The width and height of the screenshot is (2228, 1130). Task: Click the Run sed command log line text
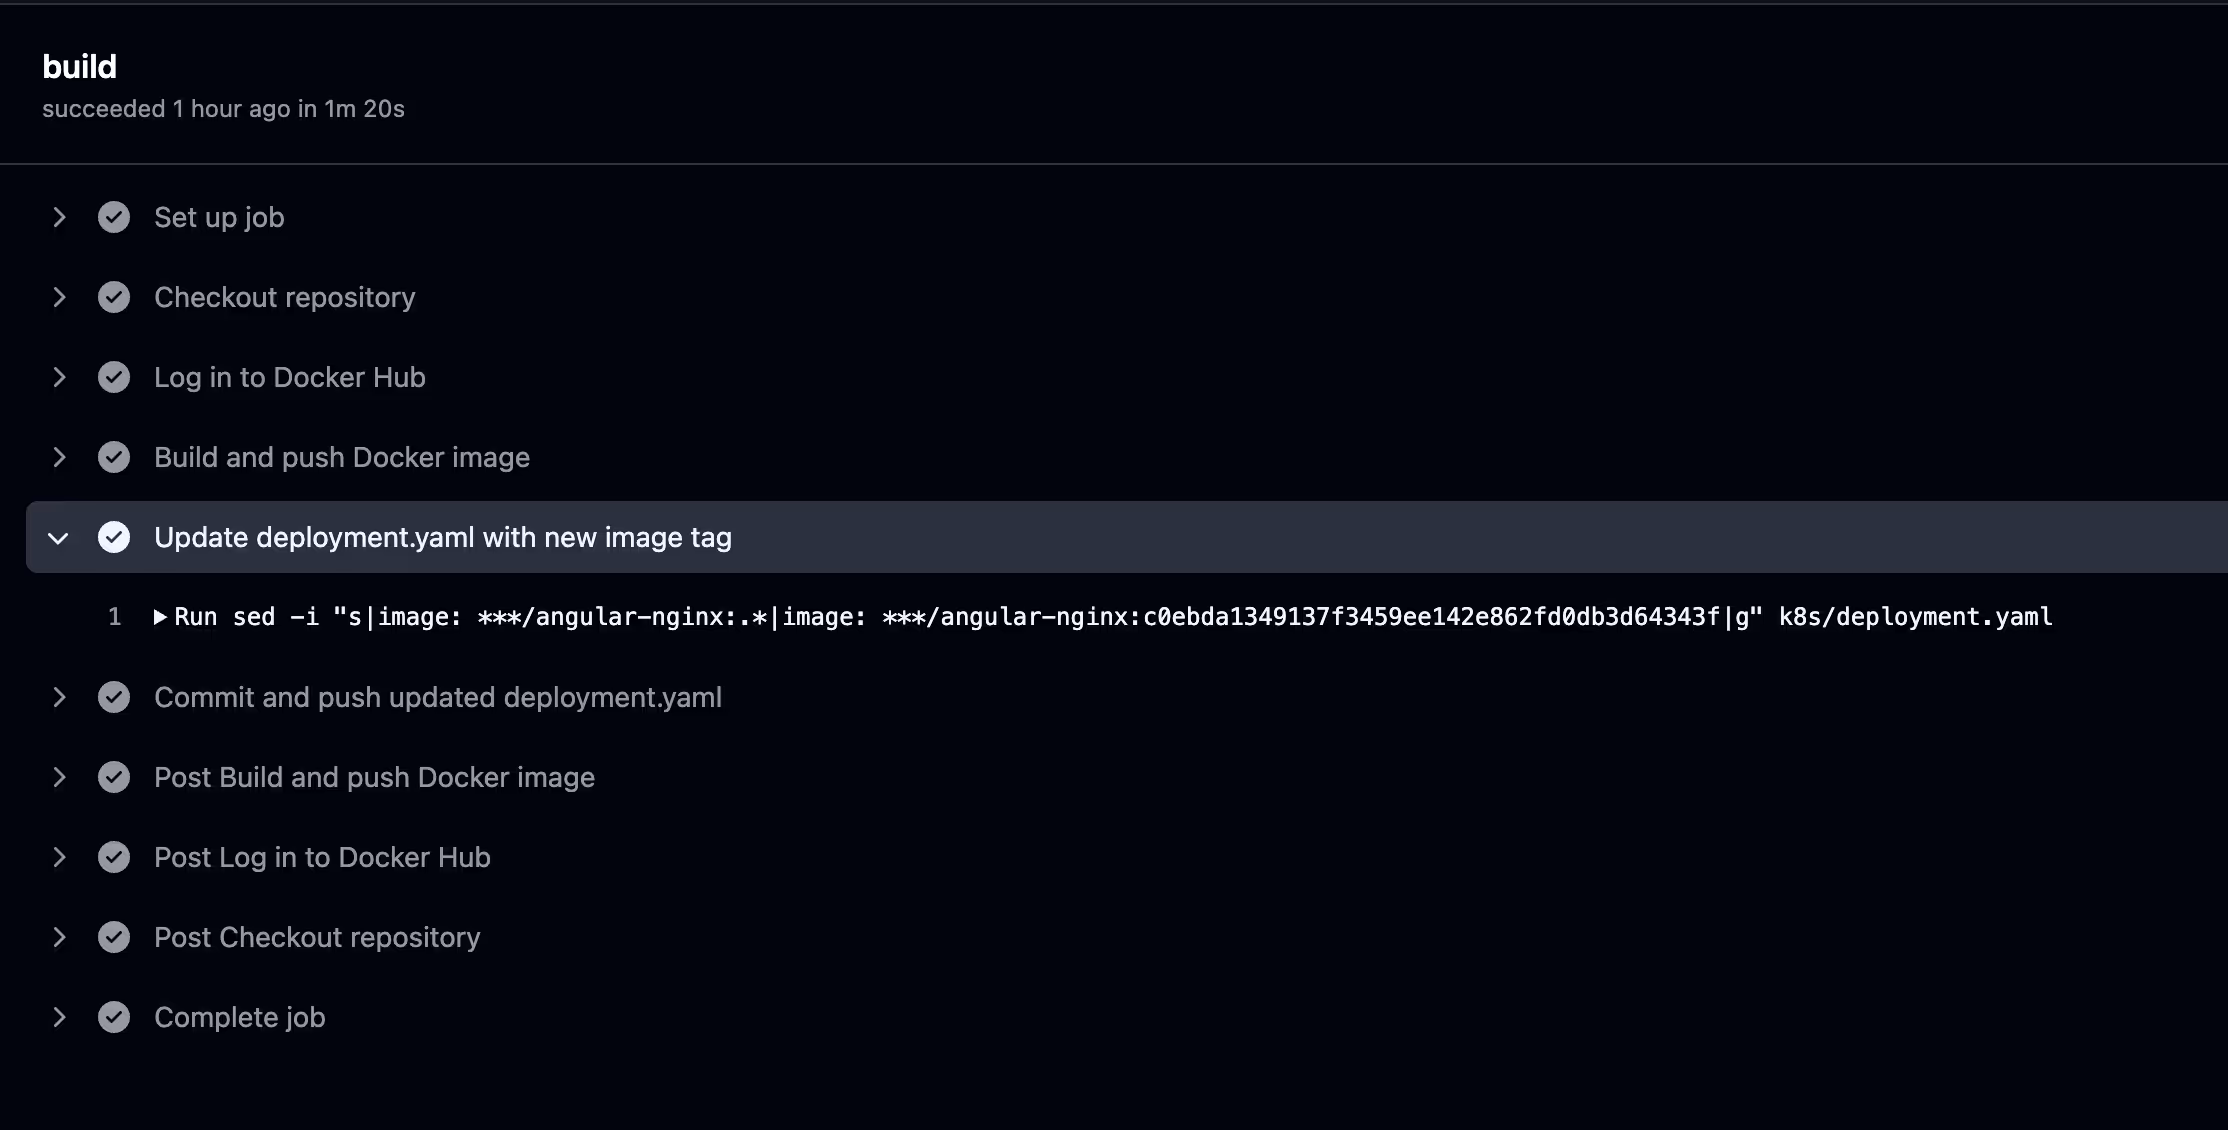click(1113, 617)
